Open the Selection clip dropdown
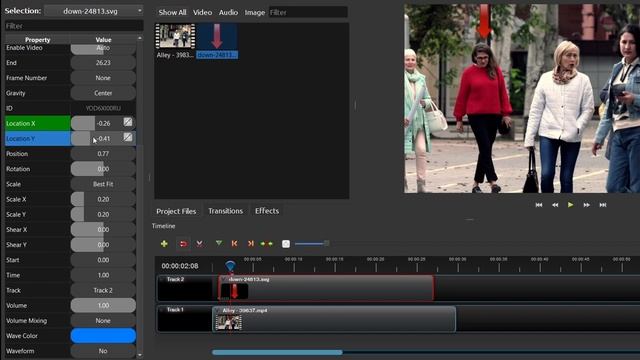 click(94, 11)
